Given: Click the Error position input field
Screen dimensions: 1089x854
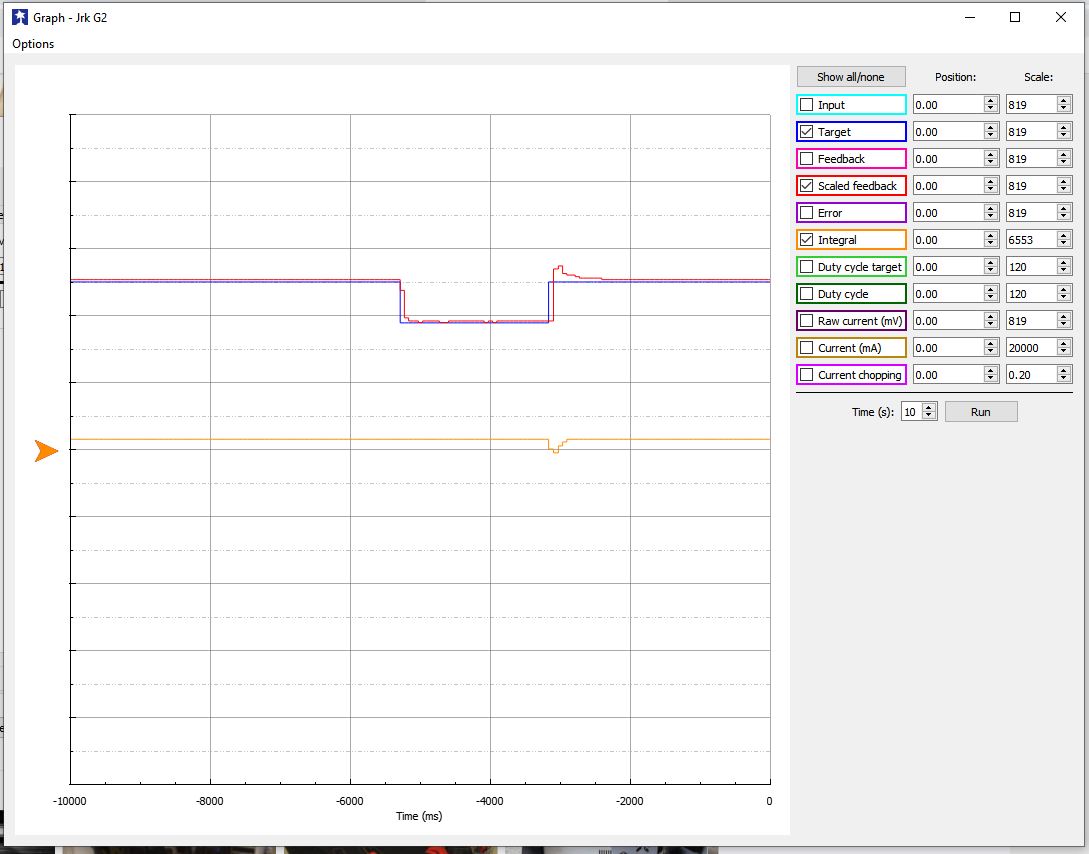Looking at the screenshot, I should pyautogui.click(x=948, y=213).
